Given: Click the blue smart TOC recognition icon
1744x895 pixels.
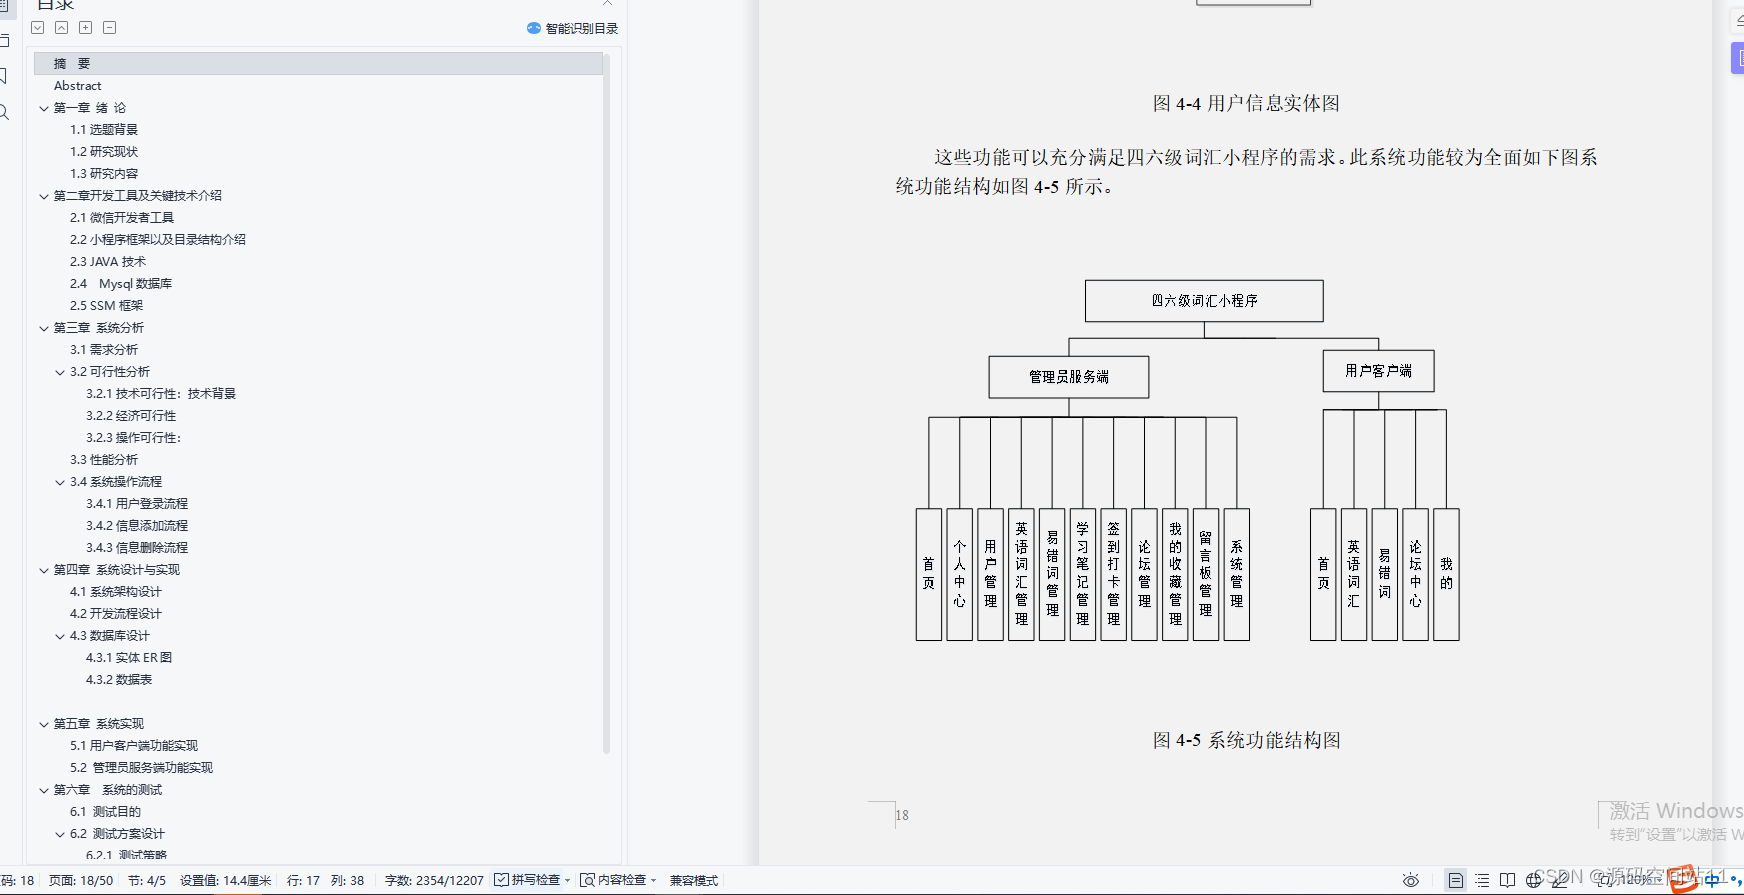Looking at the screenshot, I should 534,28.
